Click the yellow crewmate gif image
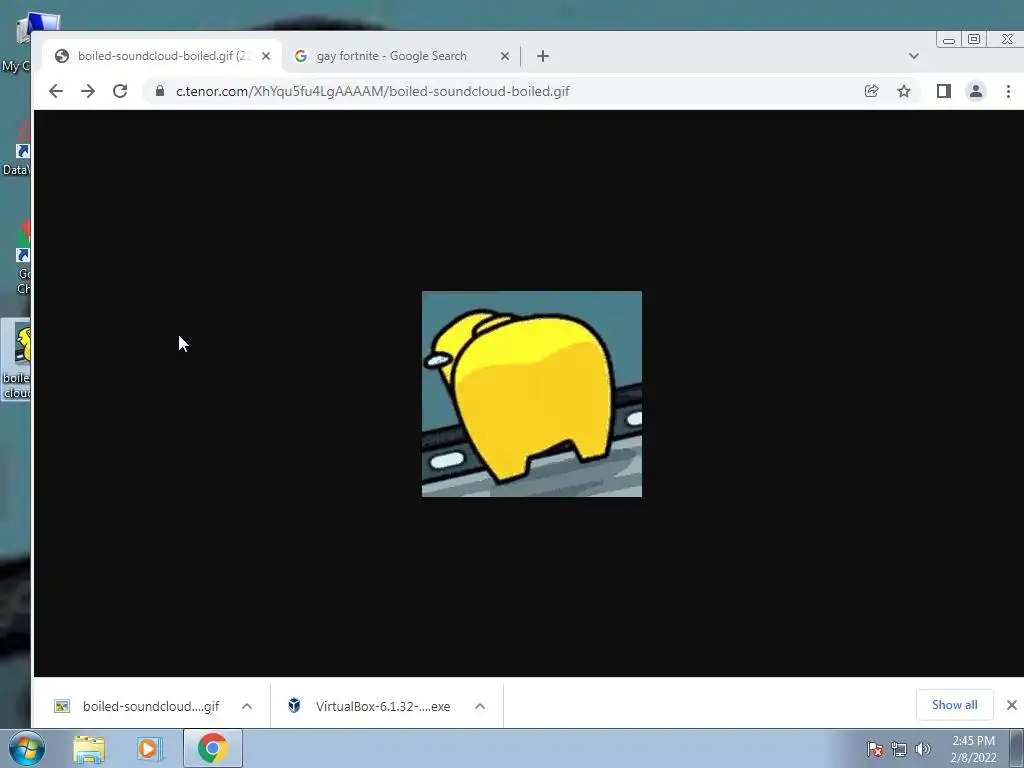Viewport: 1024px width, 768px height. (532, 394)
